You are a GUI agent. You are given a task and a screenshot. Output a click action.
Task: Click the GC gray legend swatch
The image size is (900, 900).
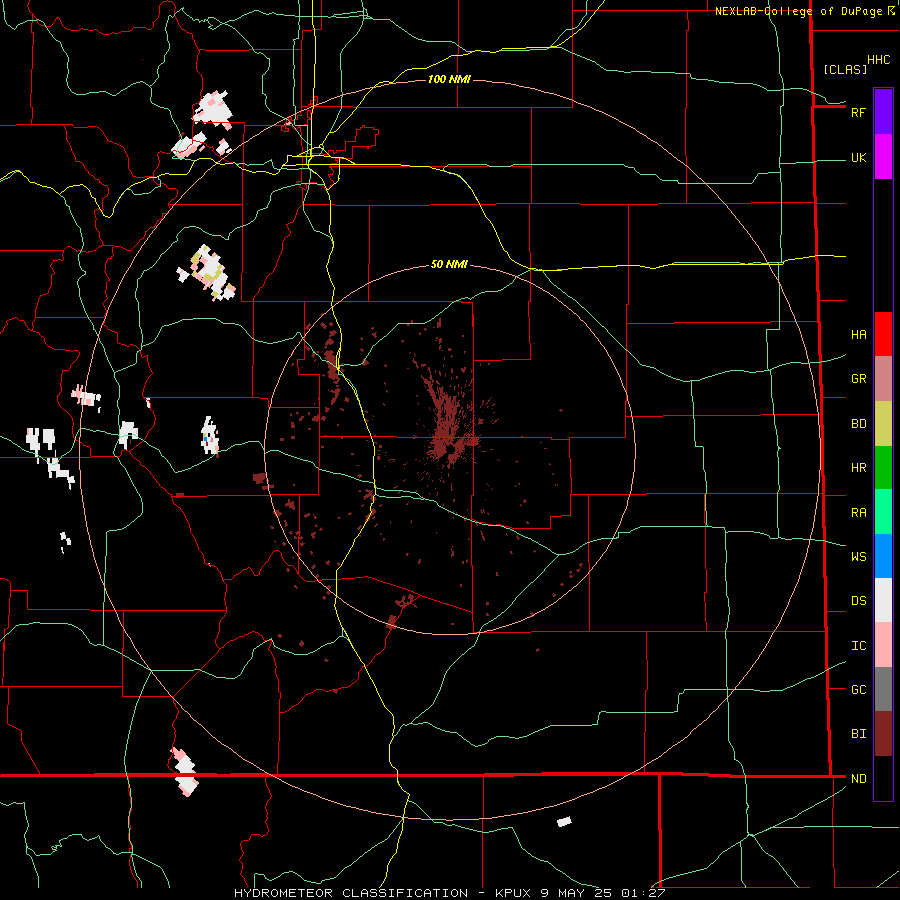coord(883,689)
